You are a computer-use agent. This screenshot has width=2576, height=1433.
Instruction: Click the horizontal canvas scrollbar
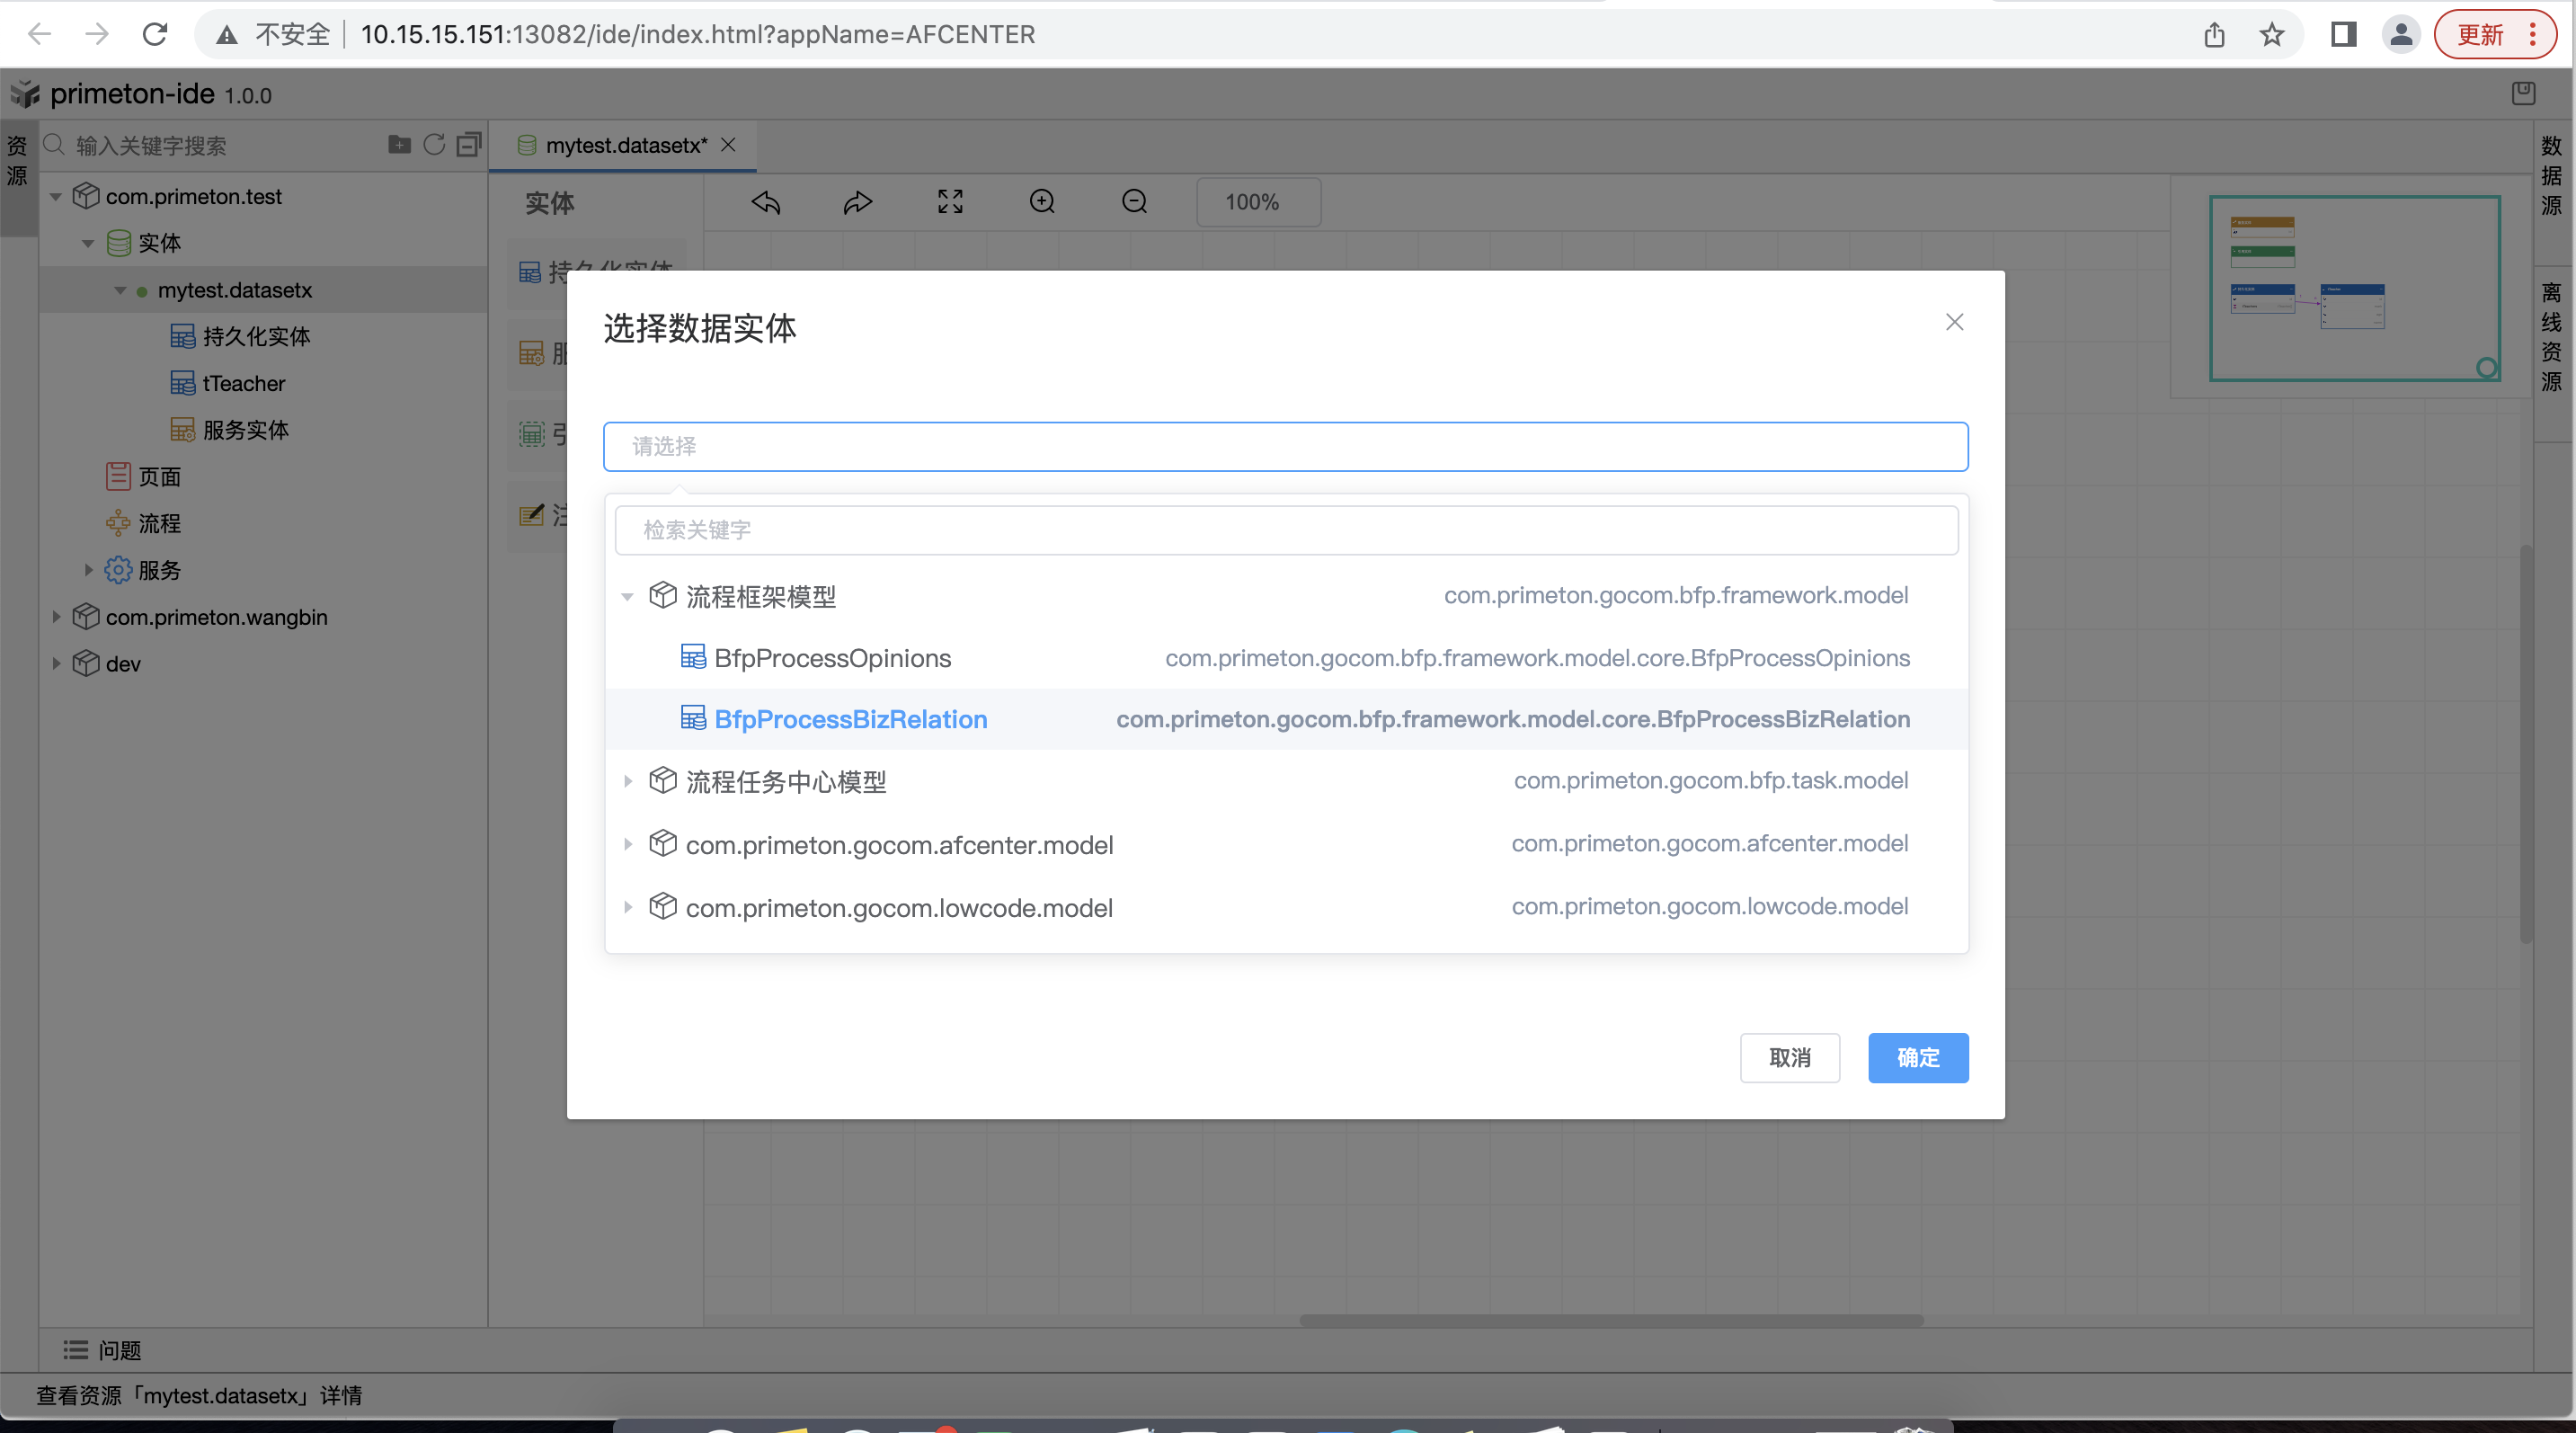click(1610, 1320)
